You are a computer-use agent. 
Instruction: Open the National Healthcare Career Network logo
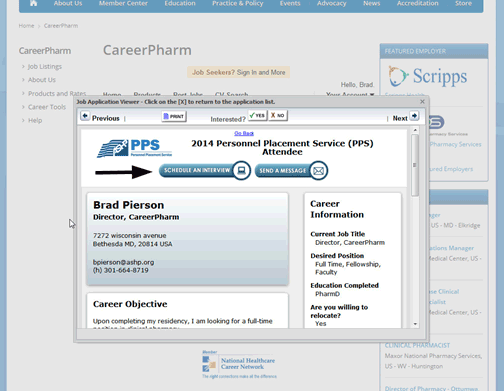tap(239, 364)
